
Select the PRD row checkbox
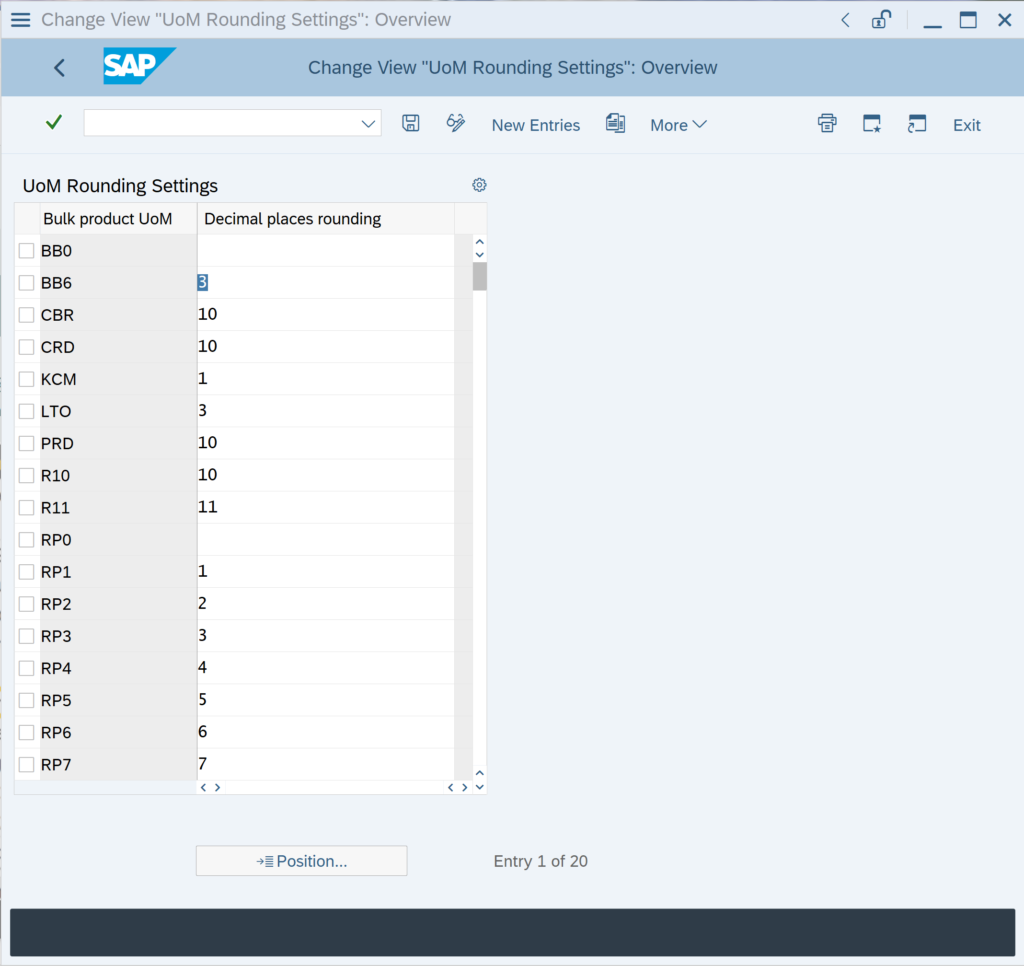pyautogui.click(x=26, y=443)
